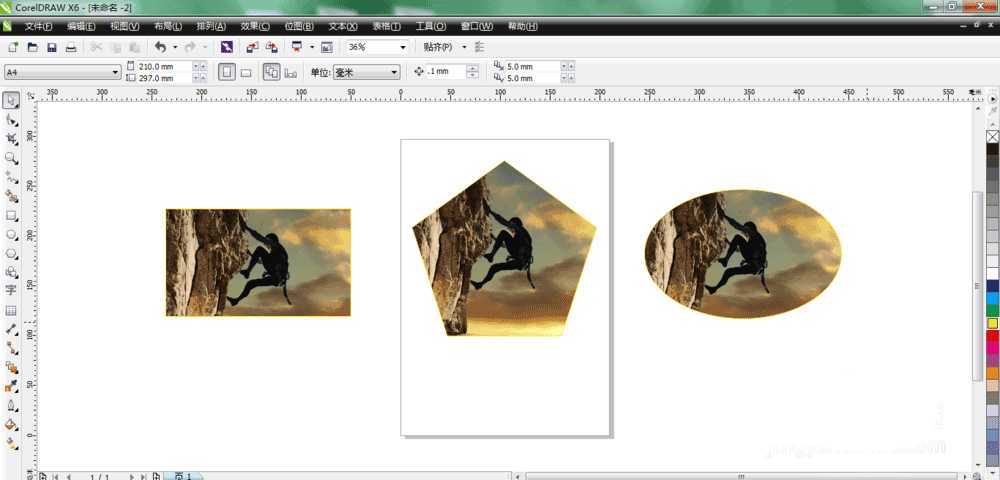Click the 贴齐(P) snap button
The image size is (1000, 480).
438,47
